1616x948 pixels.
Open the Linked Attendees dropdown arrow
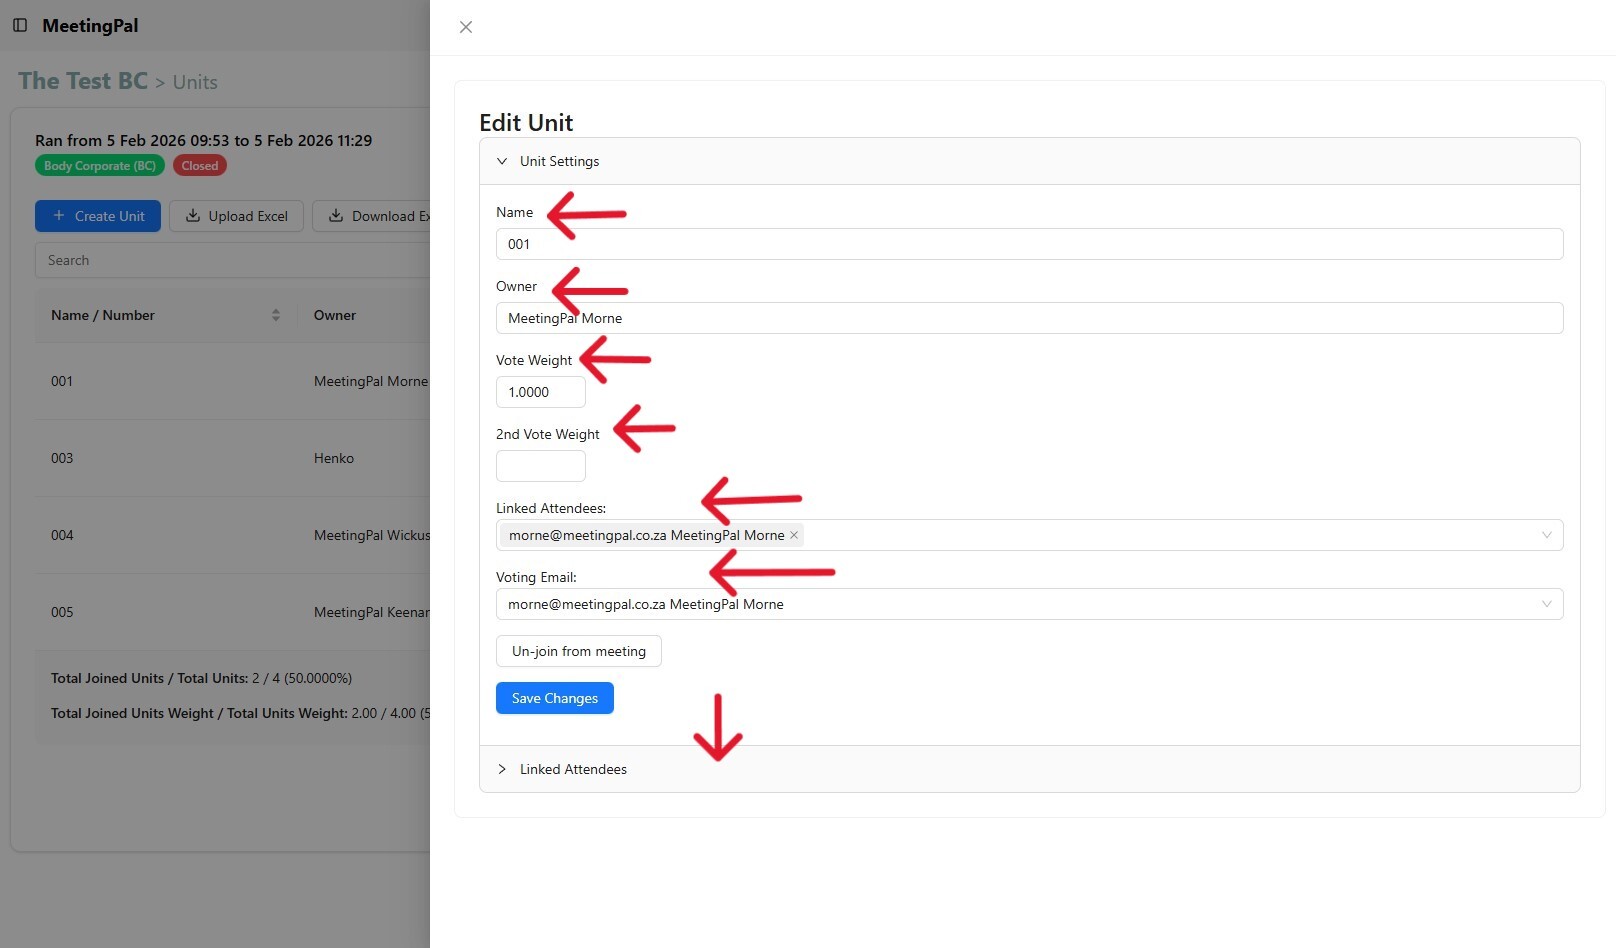point(1546,535)
